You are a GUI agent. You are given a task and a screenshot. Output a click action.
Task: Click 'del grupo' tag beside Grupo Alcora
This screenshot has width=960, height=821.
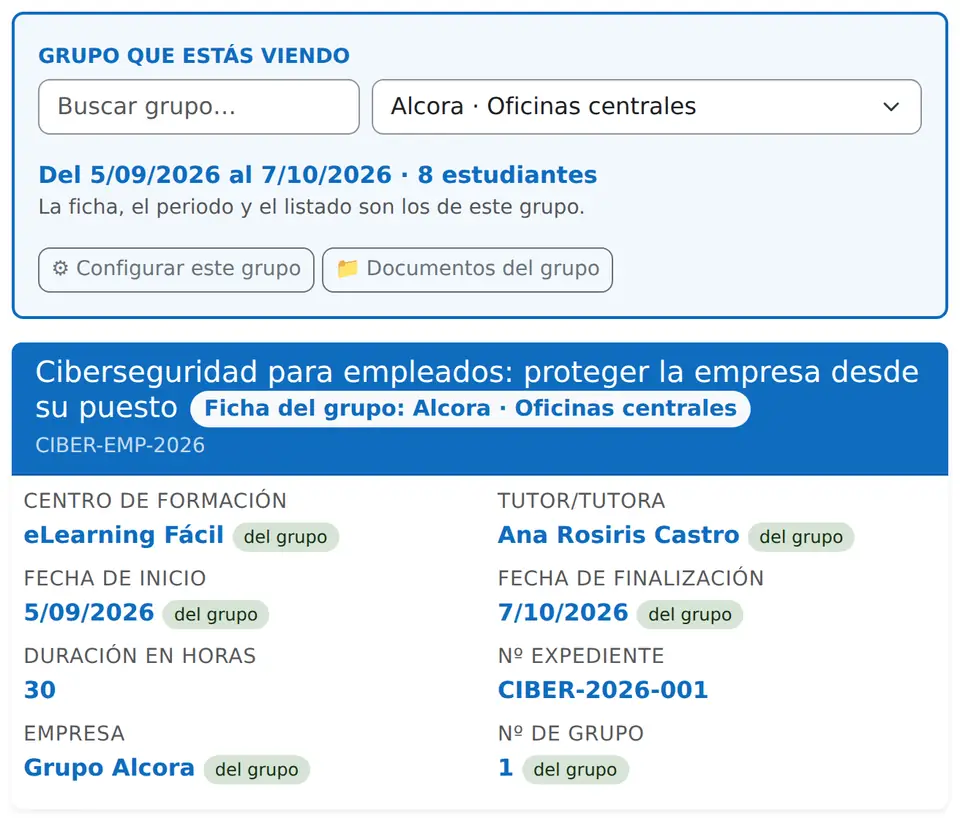click(257, 770)
